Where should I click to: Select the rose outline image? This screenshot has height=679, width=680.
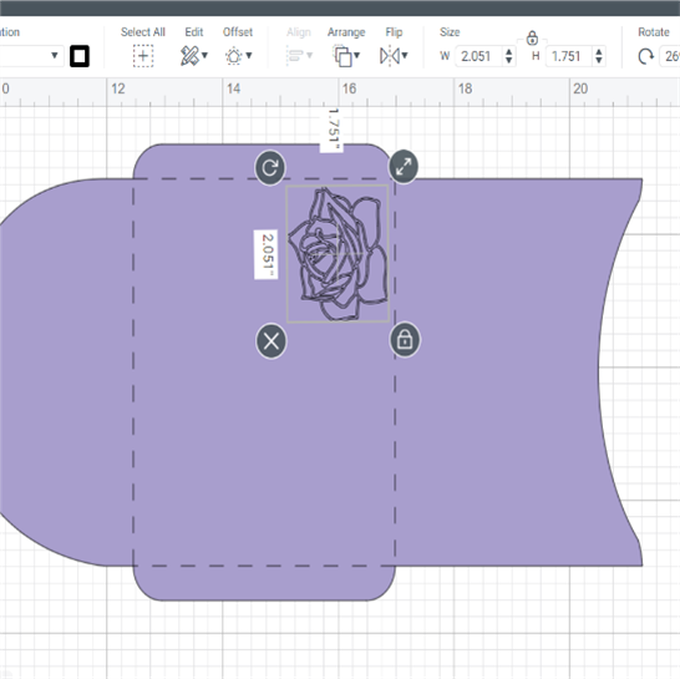tap(338, 254)
